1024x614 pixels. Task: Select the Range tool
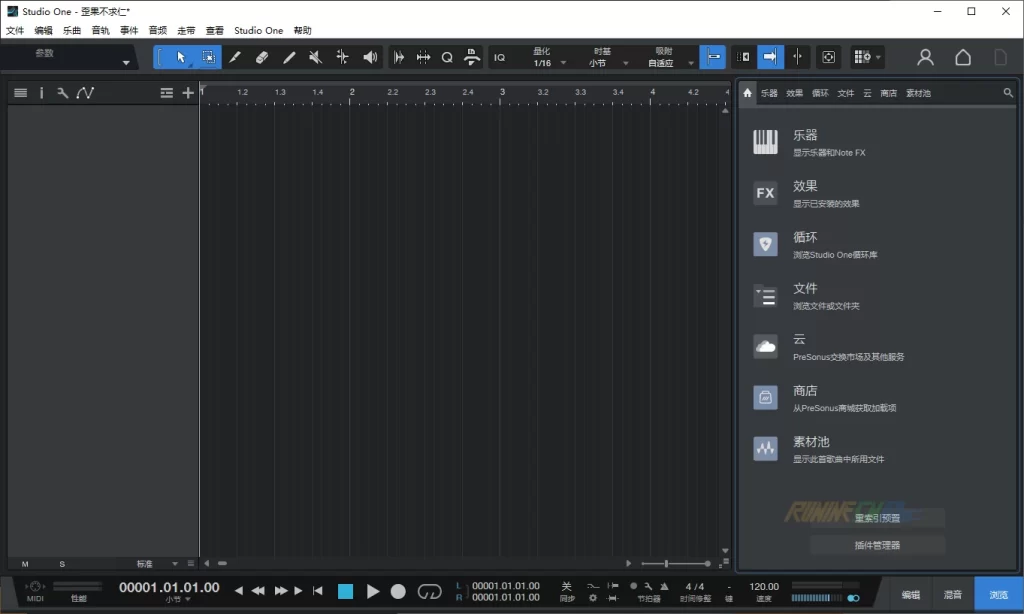(x=208, y=58)
